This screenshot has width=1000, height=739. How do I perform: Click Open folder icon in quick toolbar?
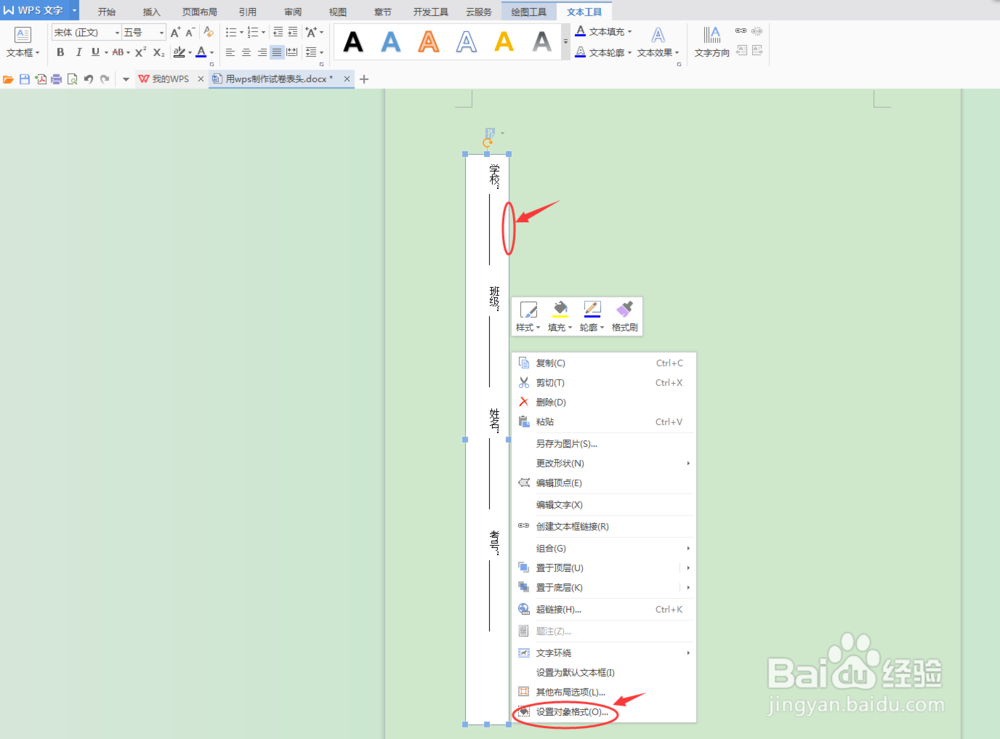click(8, 79)
